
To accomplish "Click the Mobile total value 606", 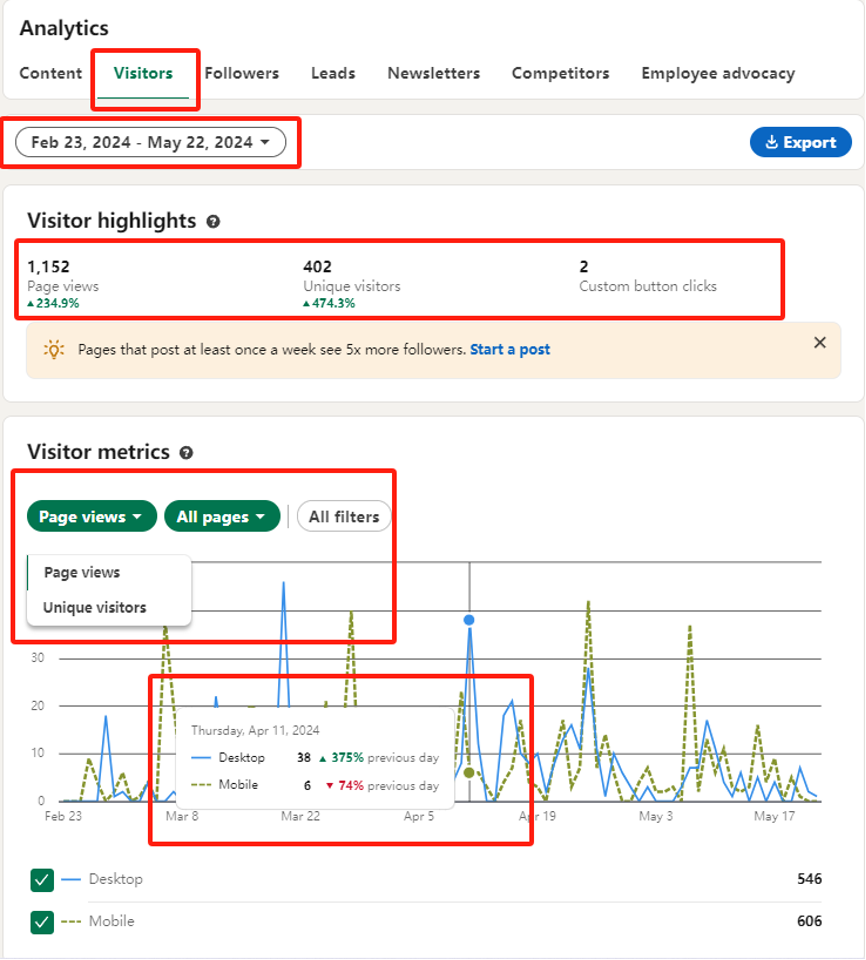I will tap(809, 921).
